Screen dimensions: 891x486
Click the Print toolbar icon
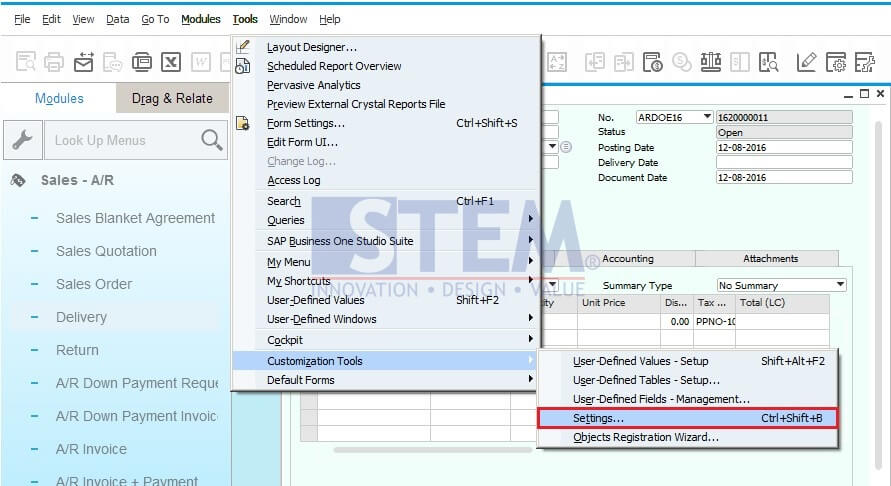click(x=54, y=61)
